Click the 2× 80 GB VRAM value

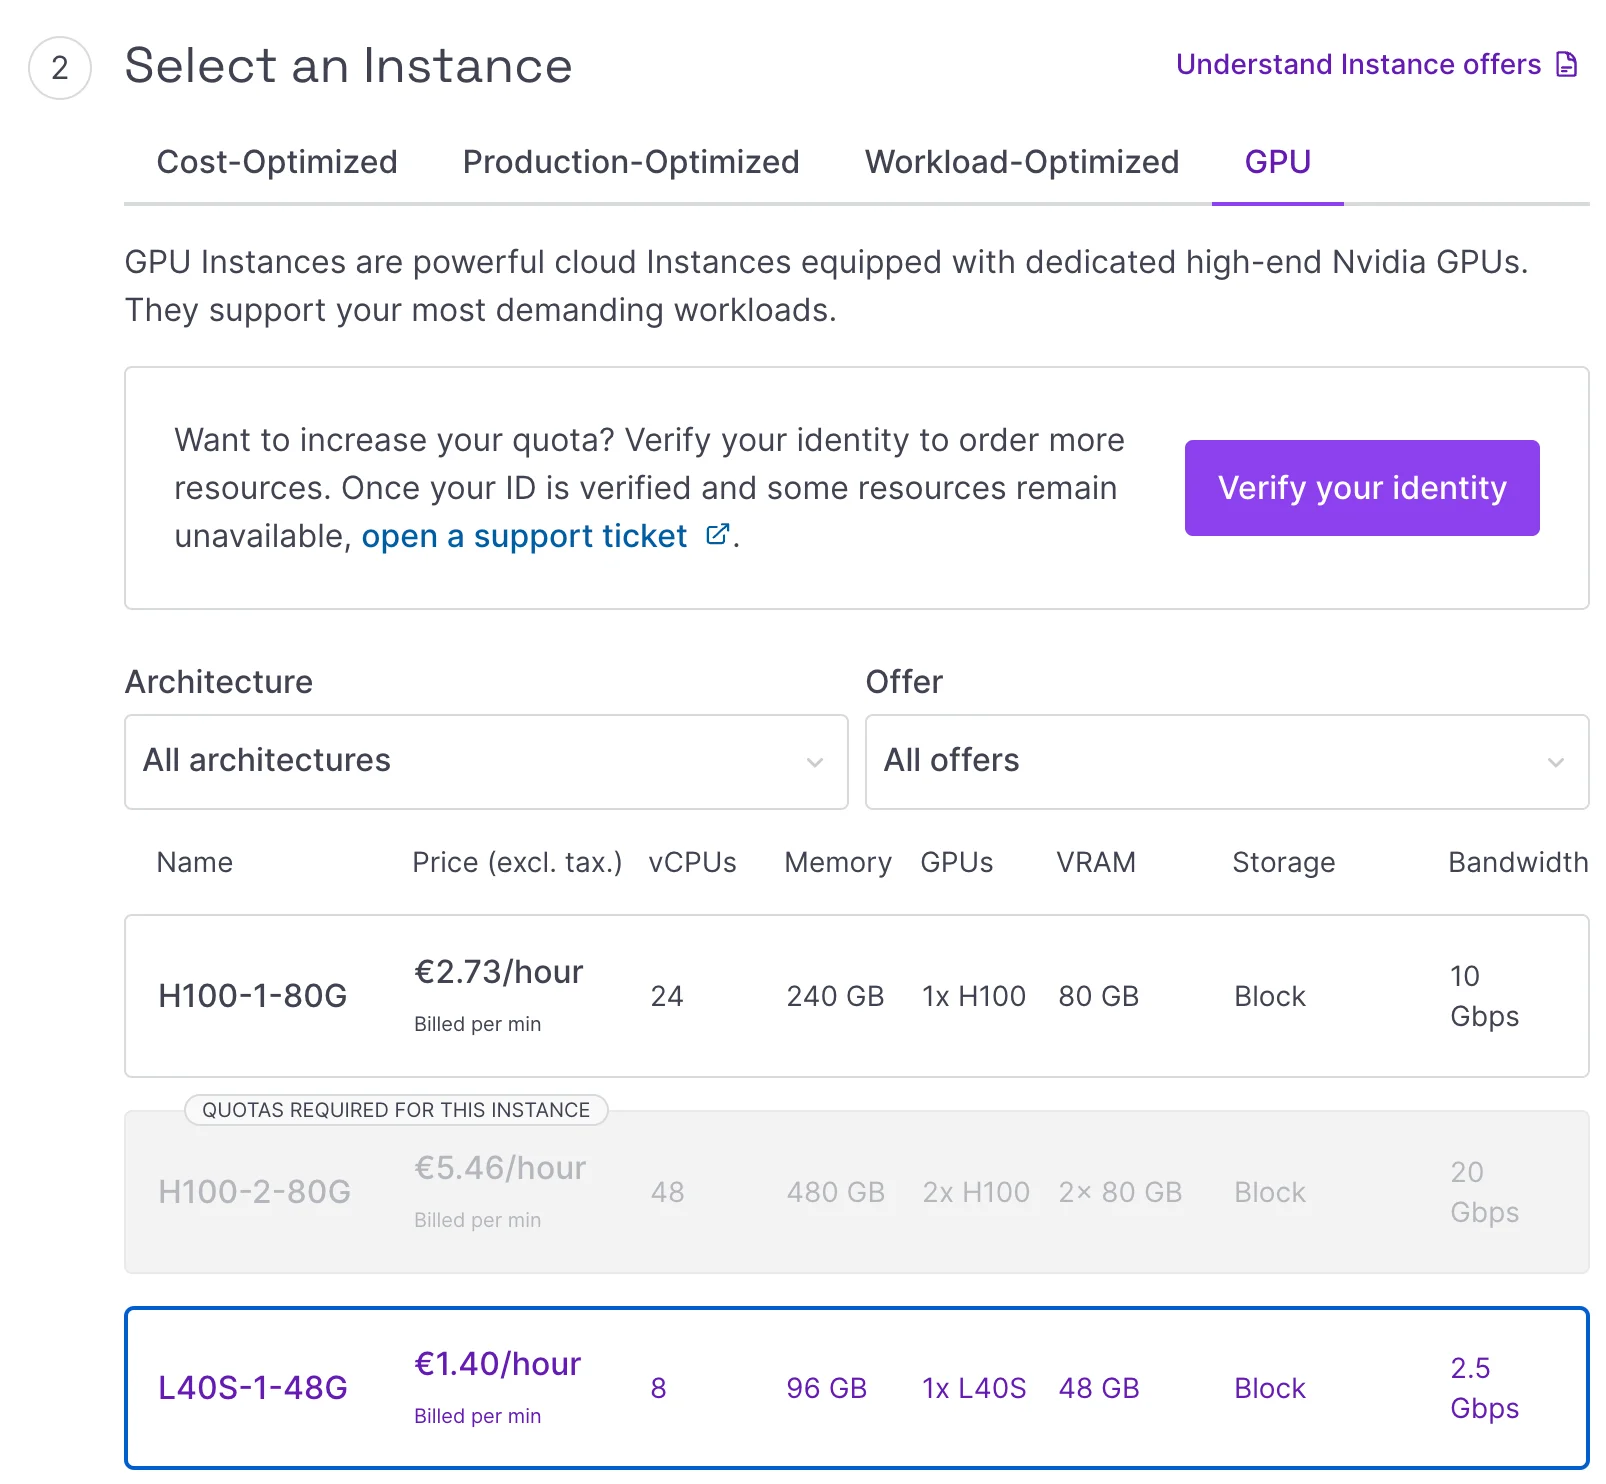[1120, 1192]
